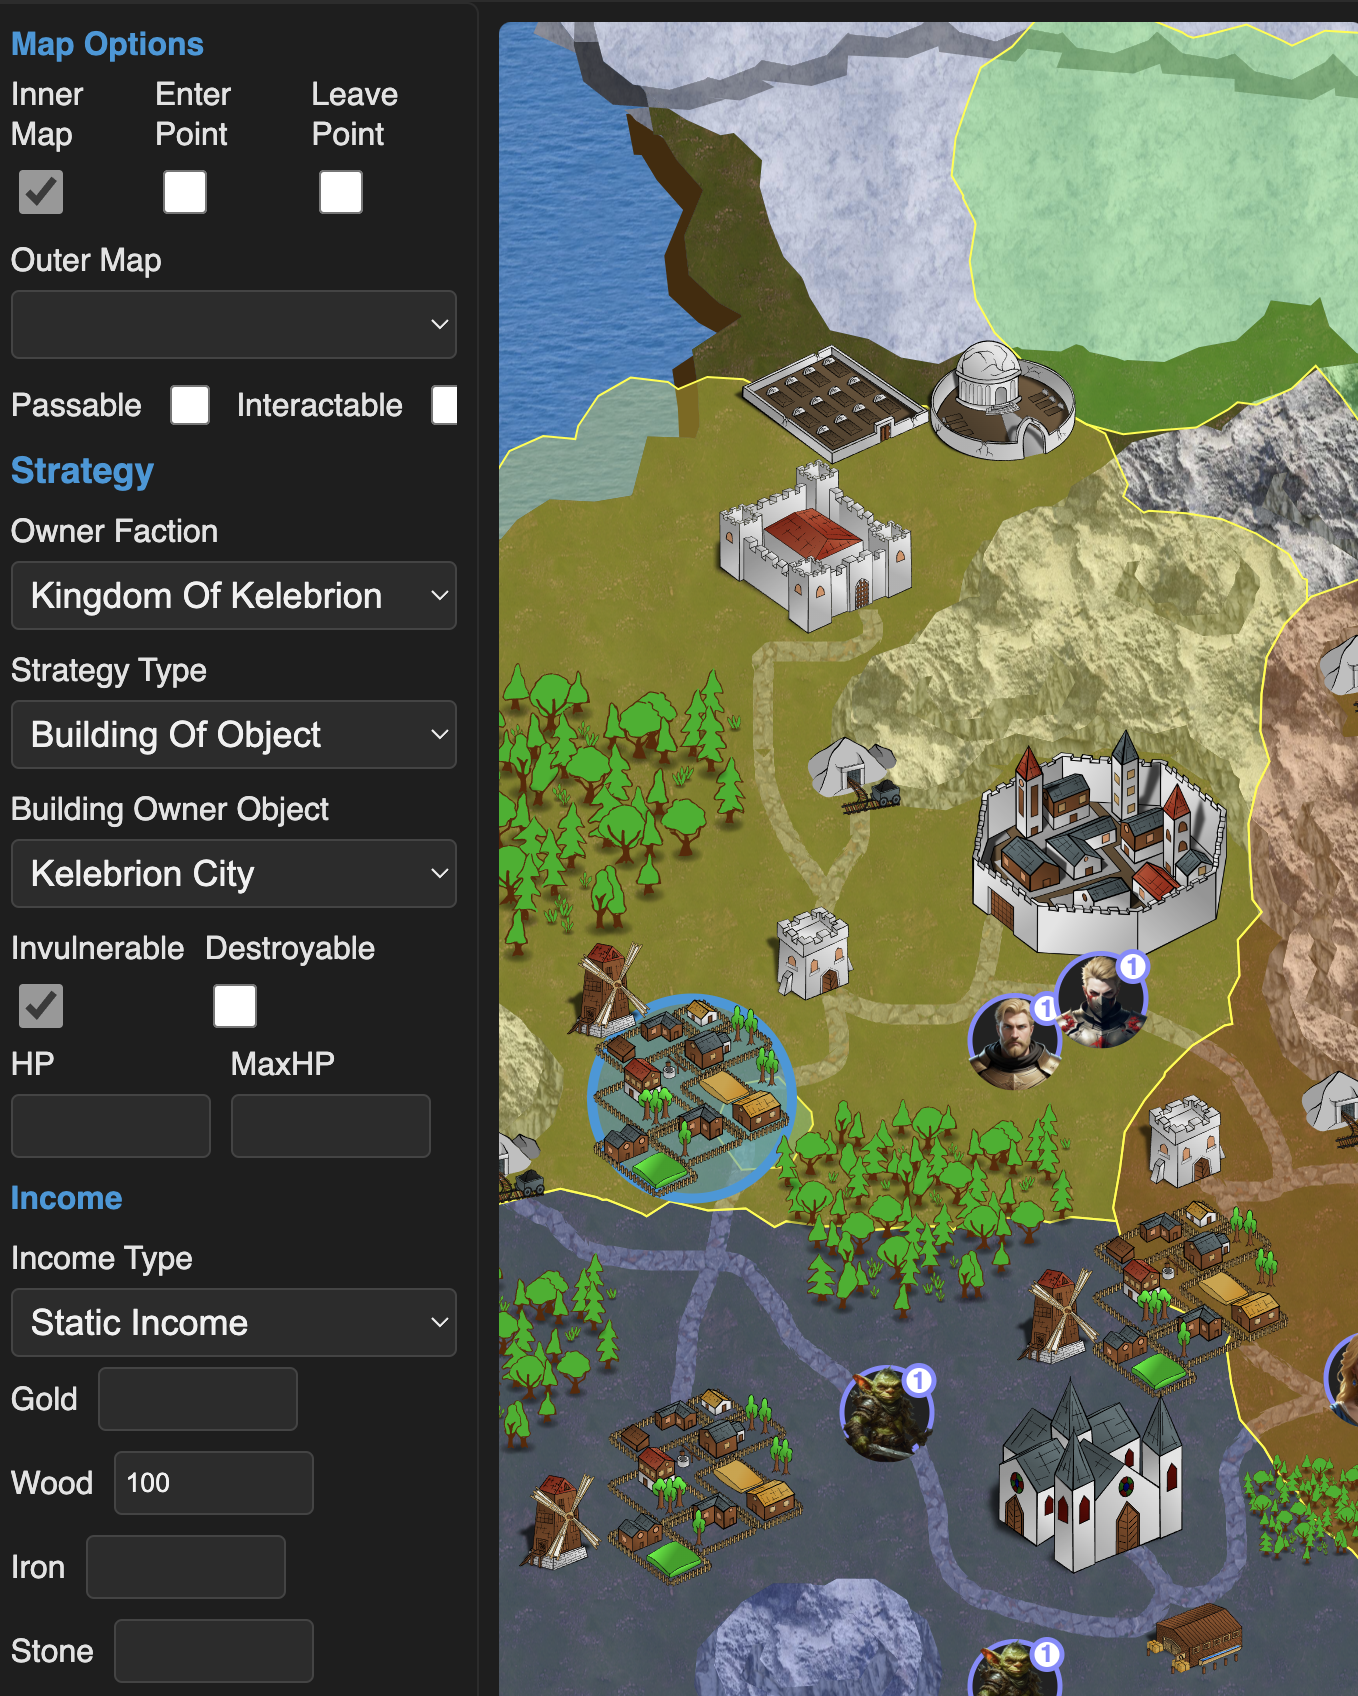Select the village in the gray territory
Image resolution: width=1358 pixels, height=1696 pixels.
705,1484
